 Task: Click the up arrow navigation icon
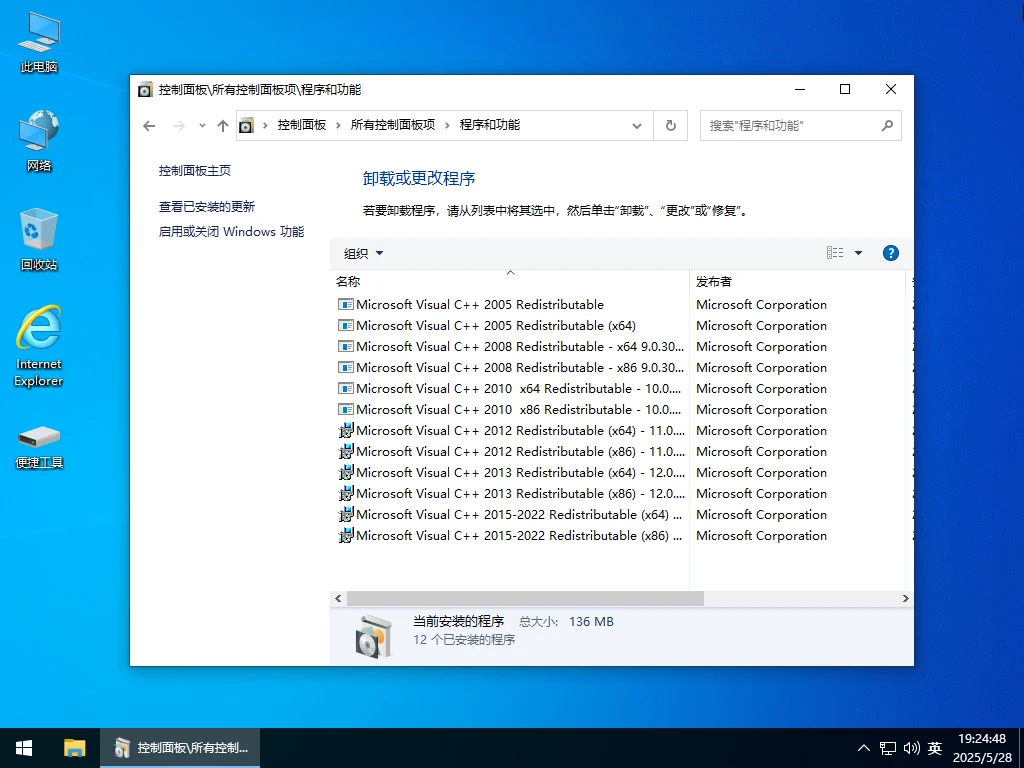point(222,125)
